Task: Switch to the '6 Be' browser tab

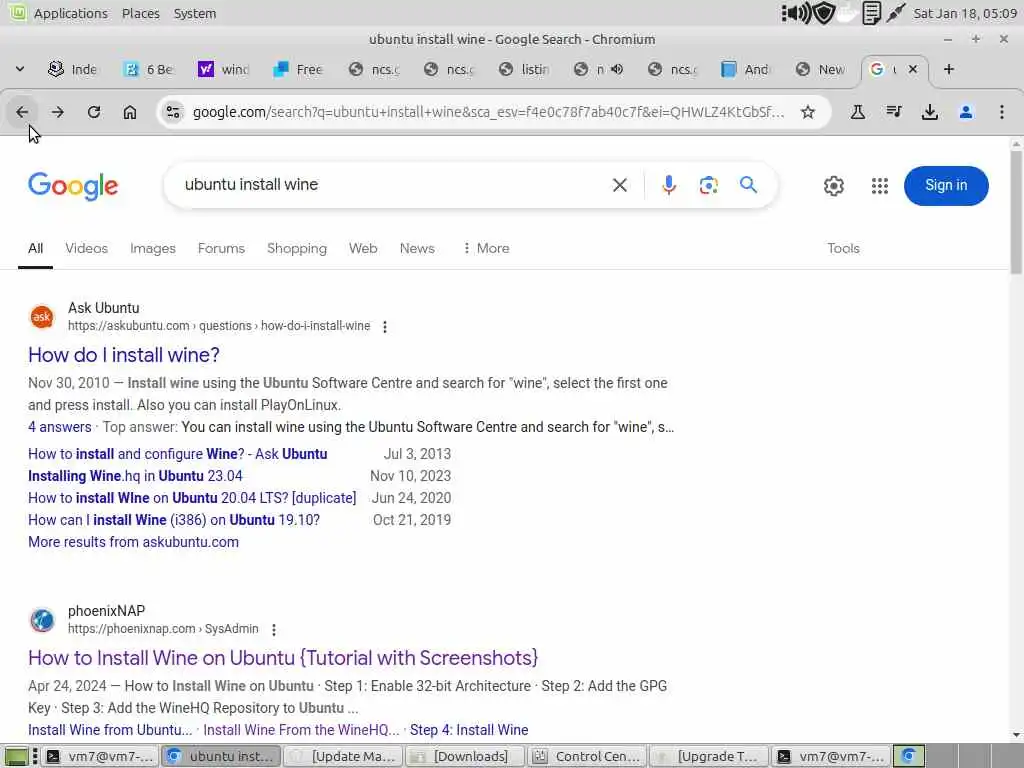Action: coord(149,69)
